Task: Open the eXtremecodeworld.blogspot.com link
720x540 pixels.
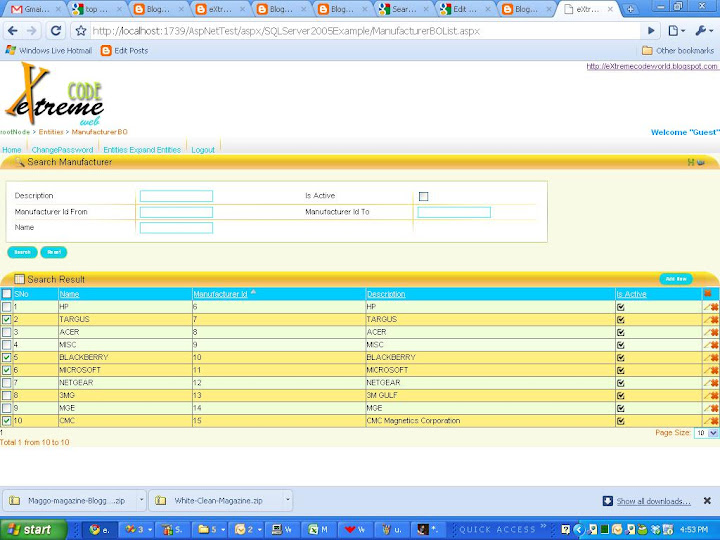Action: tap(652, 66)
